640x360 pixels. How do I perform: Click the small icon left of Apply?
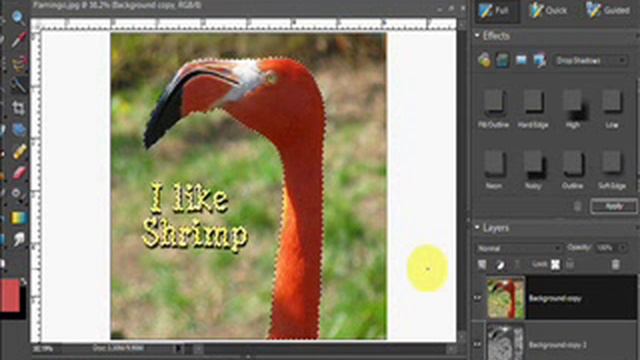pos(577,206)
